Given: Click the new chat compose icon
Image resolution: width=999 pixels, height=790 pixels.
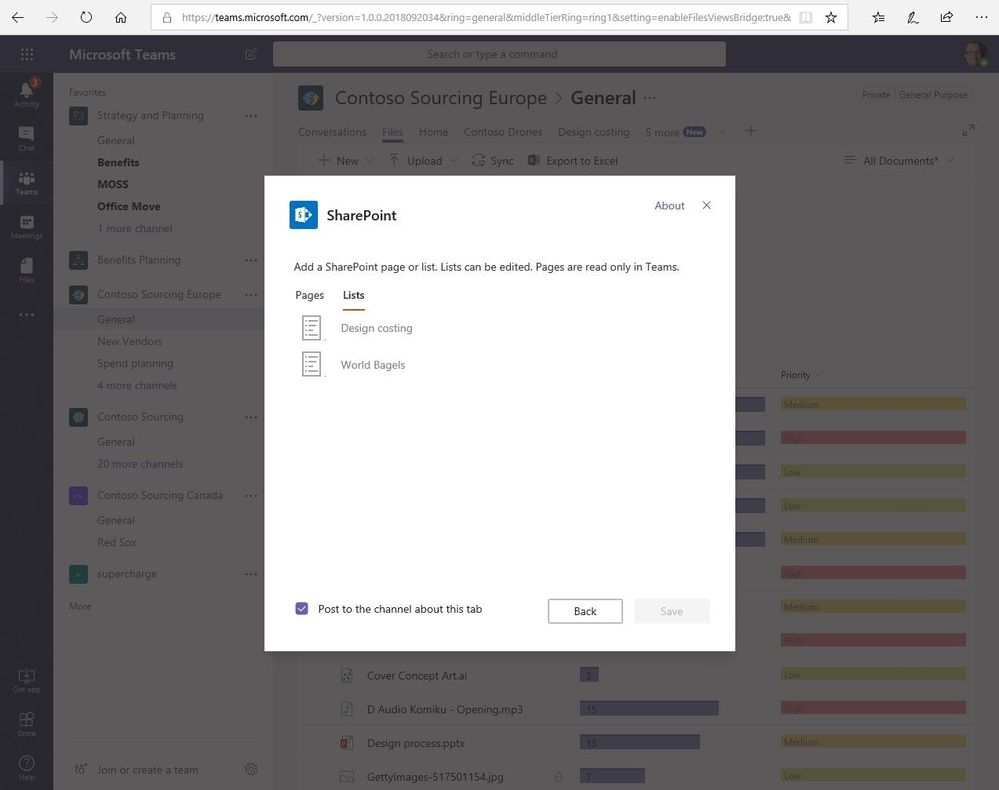Looking at the screenshot, I should [x=251, y=54].
